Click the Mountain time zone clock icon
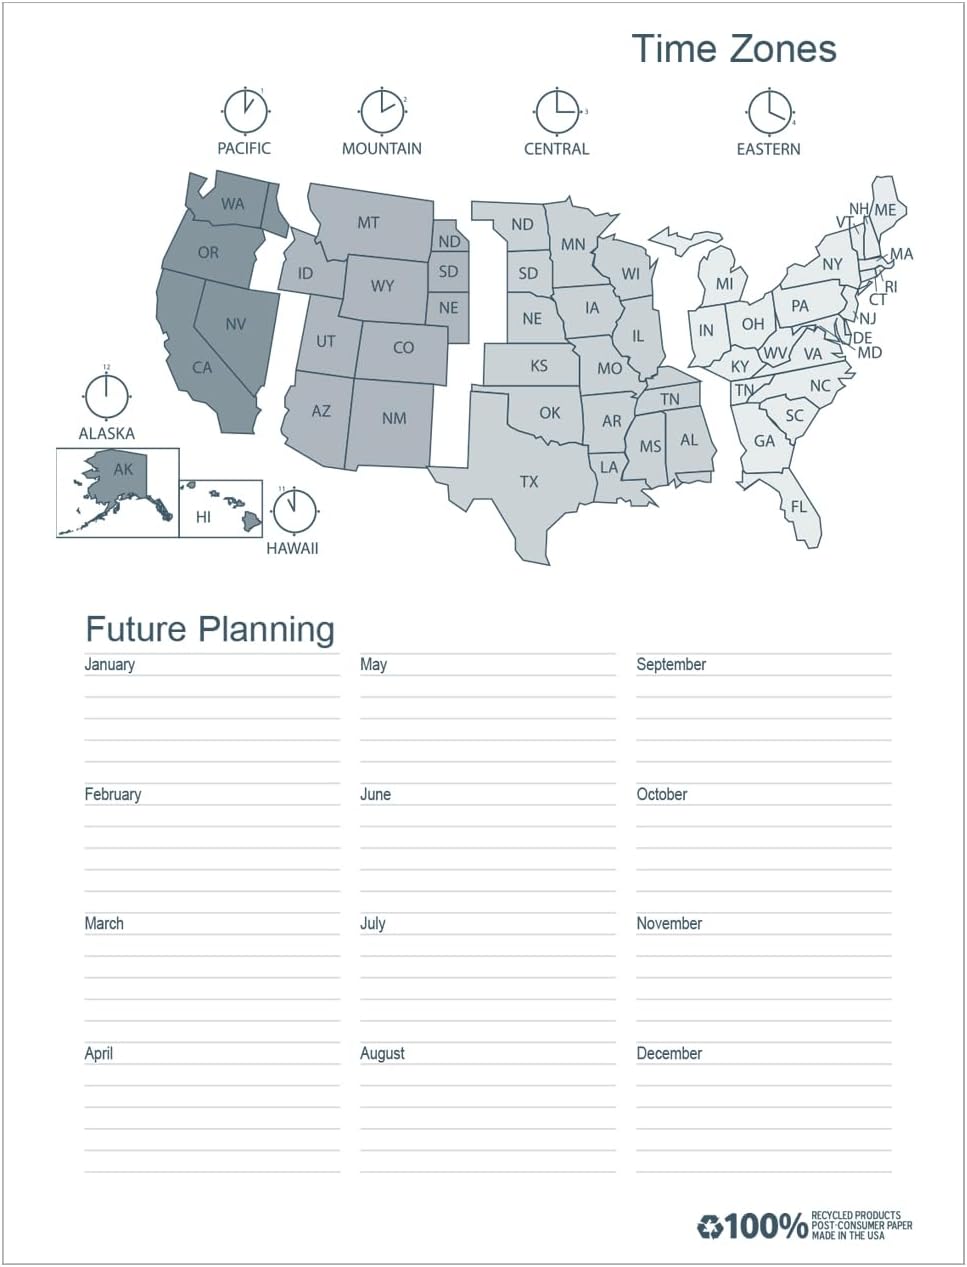 click(x=382, y=111)
